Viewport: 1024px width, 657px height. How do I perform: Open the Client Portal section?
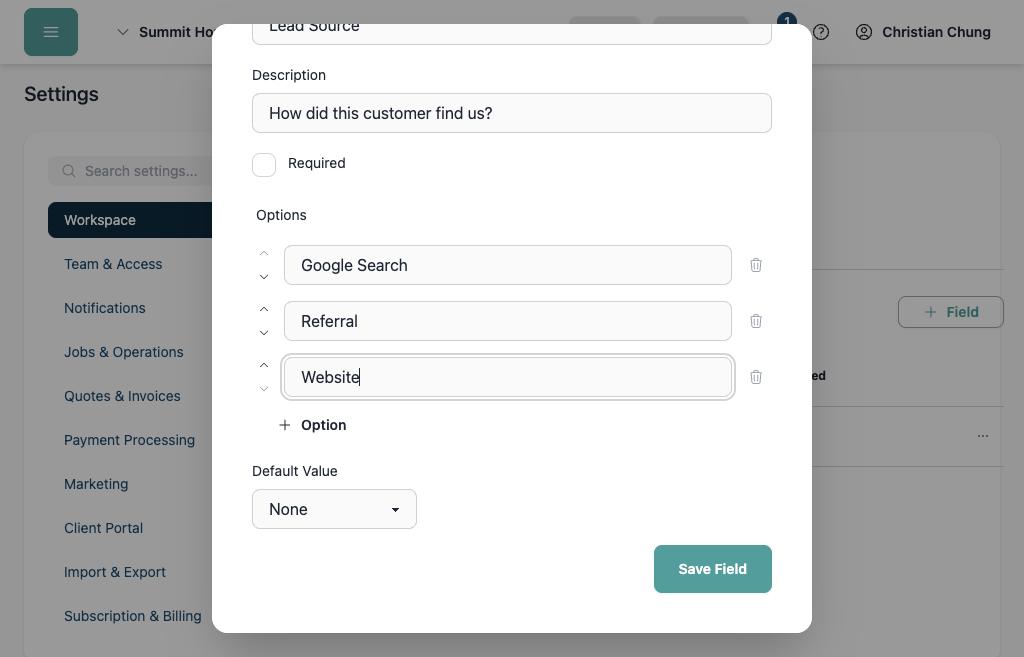[x=103, y=528]
